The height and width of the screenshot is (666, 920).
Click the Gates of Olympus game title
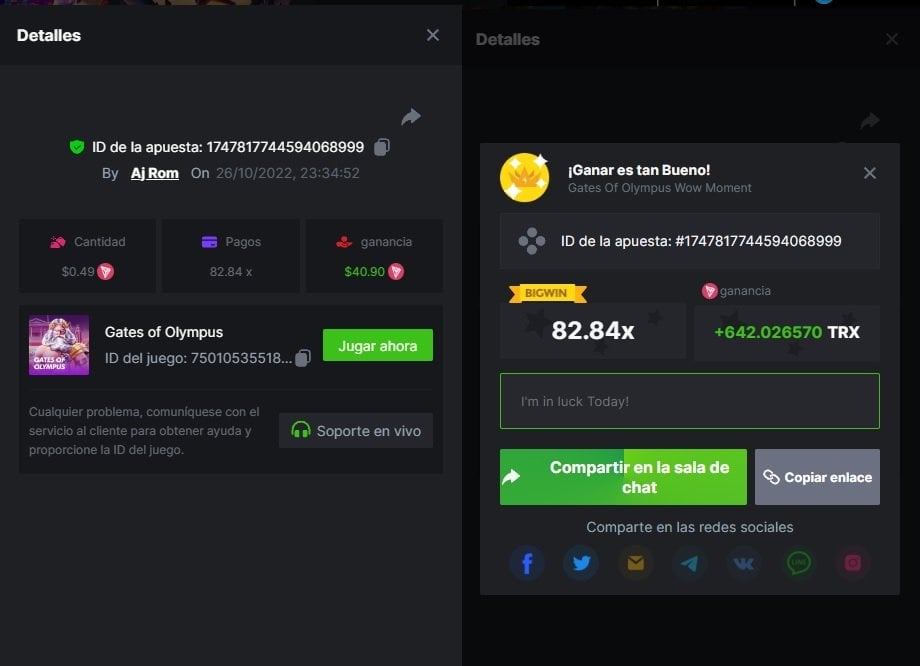[164, 332]
